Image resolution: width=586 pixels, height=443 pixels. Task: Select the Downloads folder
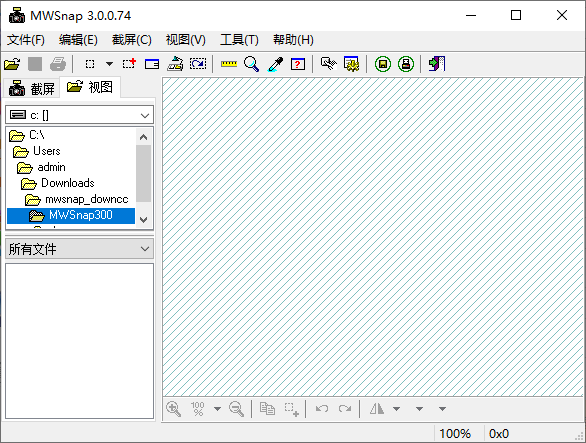click(x=58, y=183)
